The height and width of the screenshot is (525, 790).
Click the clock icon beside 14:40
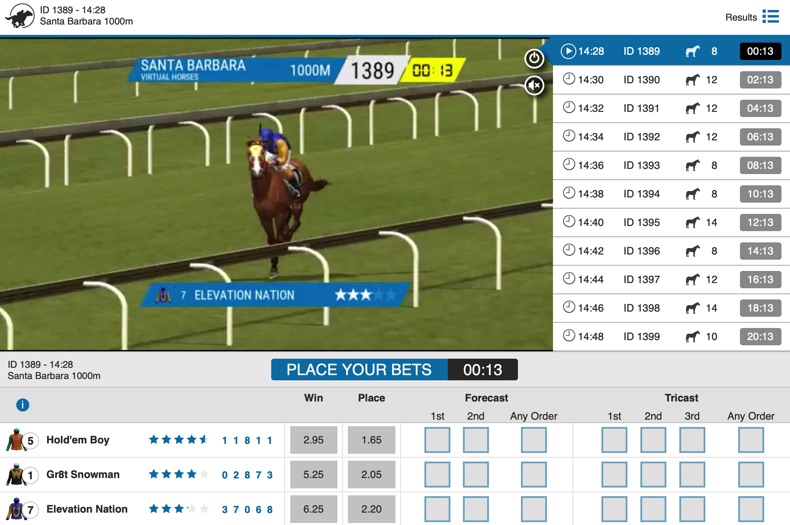[x=569, y=222]
